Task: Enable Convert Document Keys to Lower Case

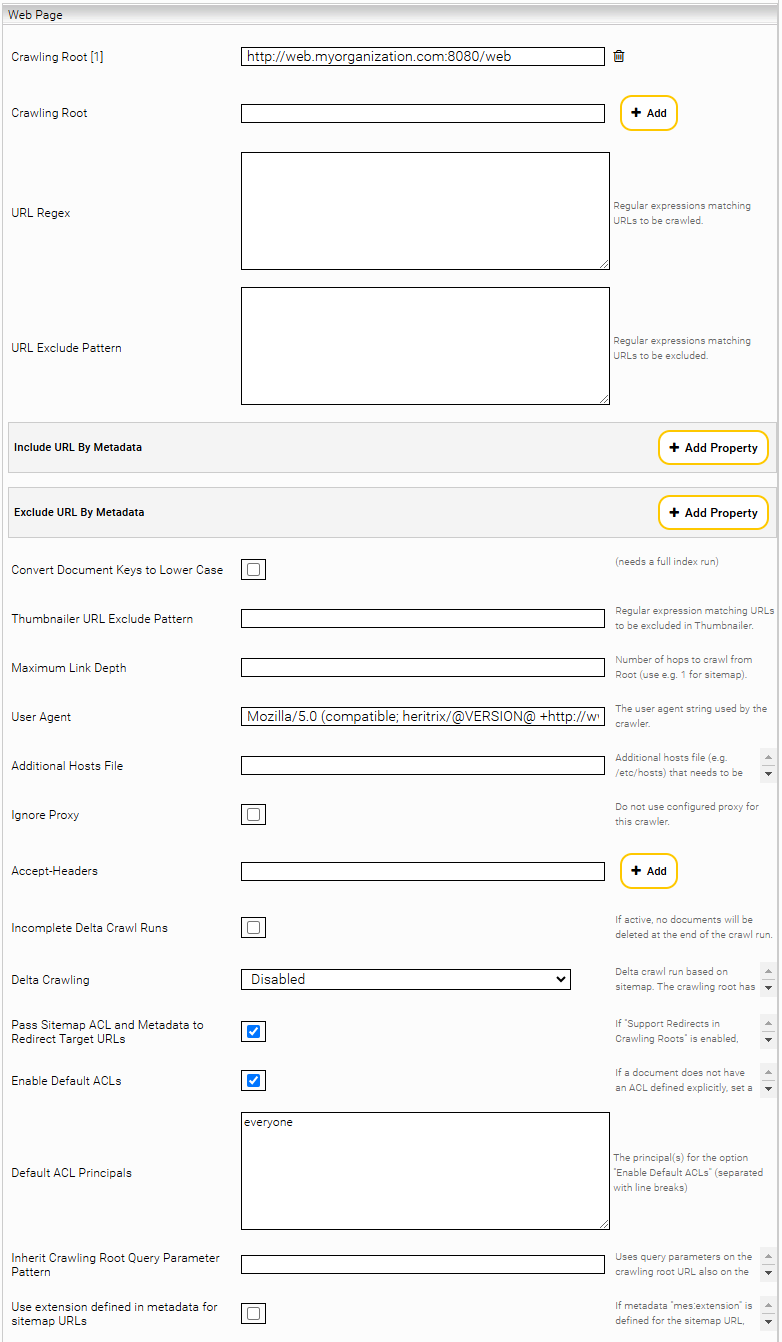Action: pyautogui.click(x=254, y=570)
